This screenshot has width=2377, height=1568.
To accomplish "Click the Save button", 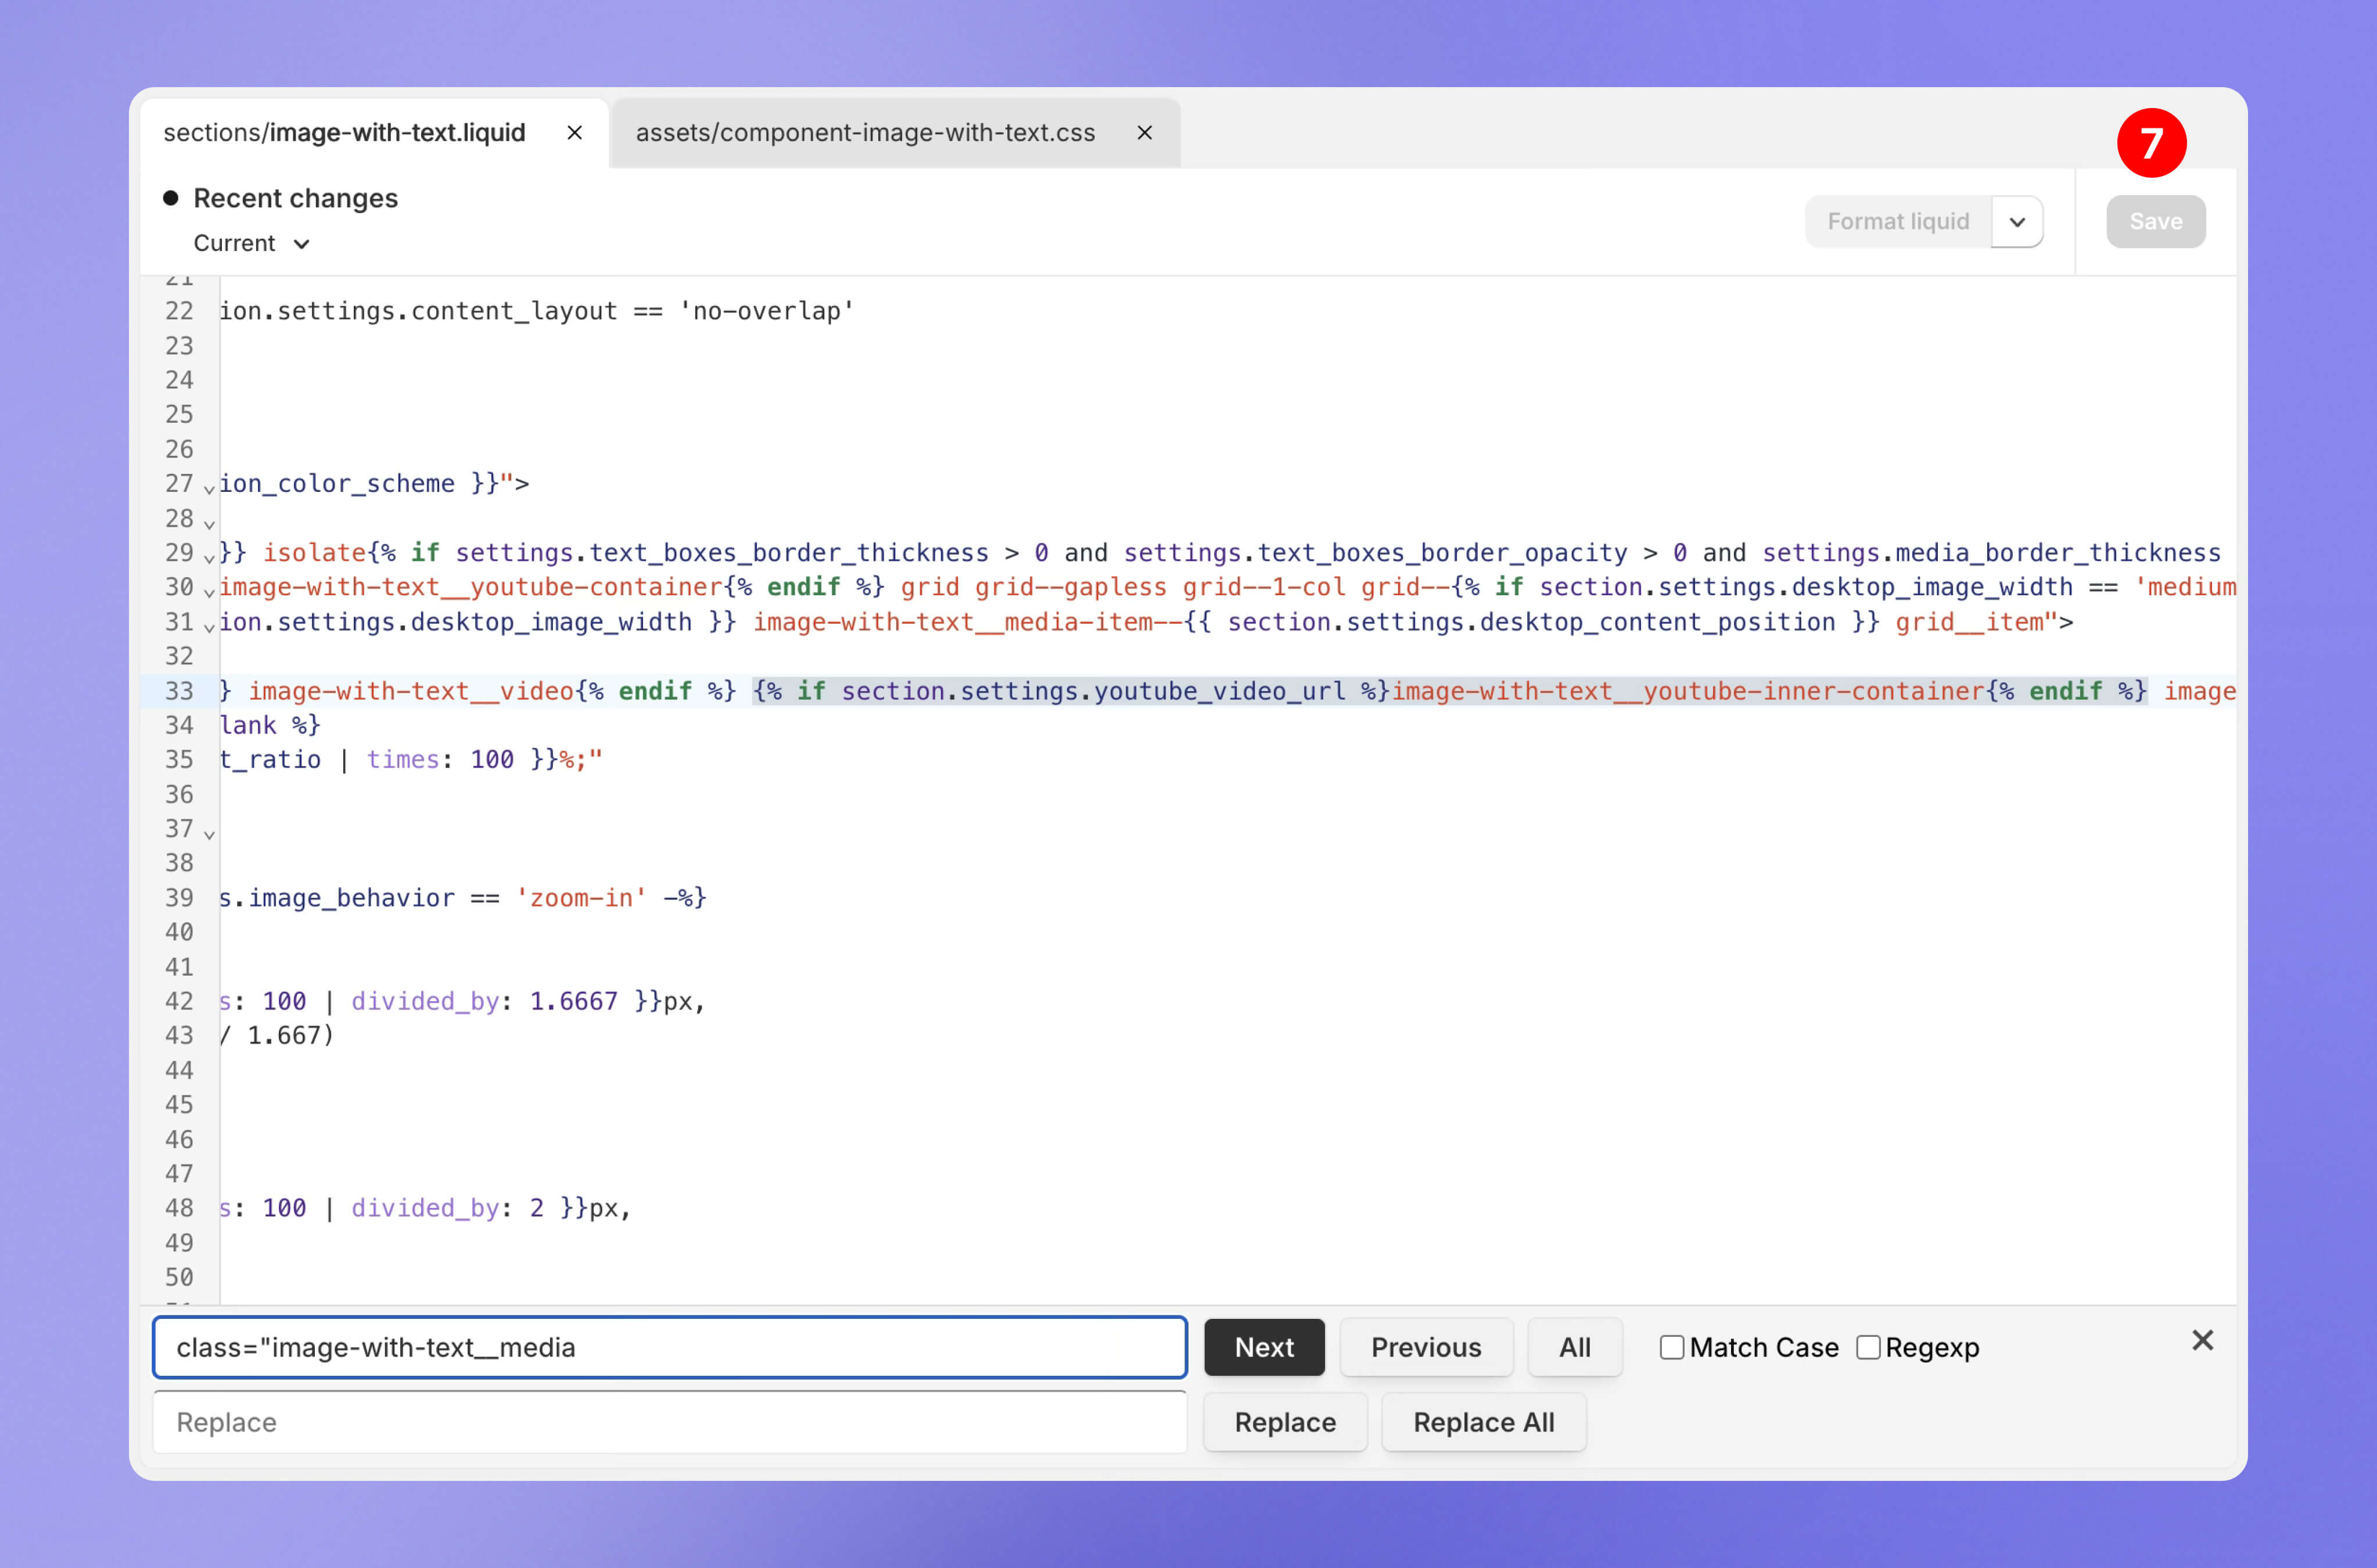I will [2155, 222].
